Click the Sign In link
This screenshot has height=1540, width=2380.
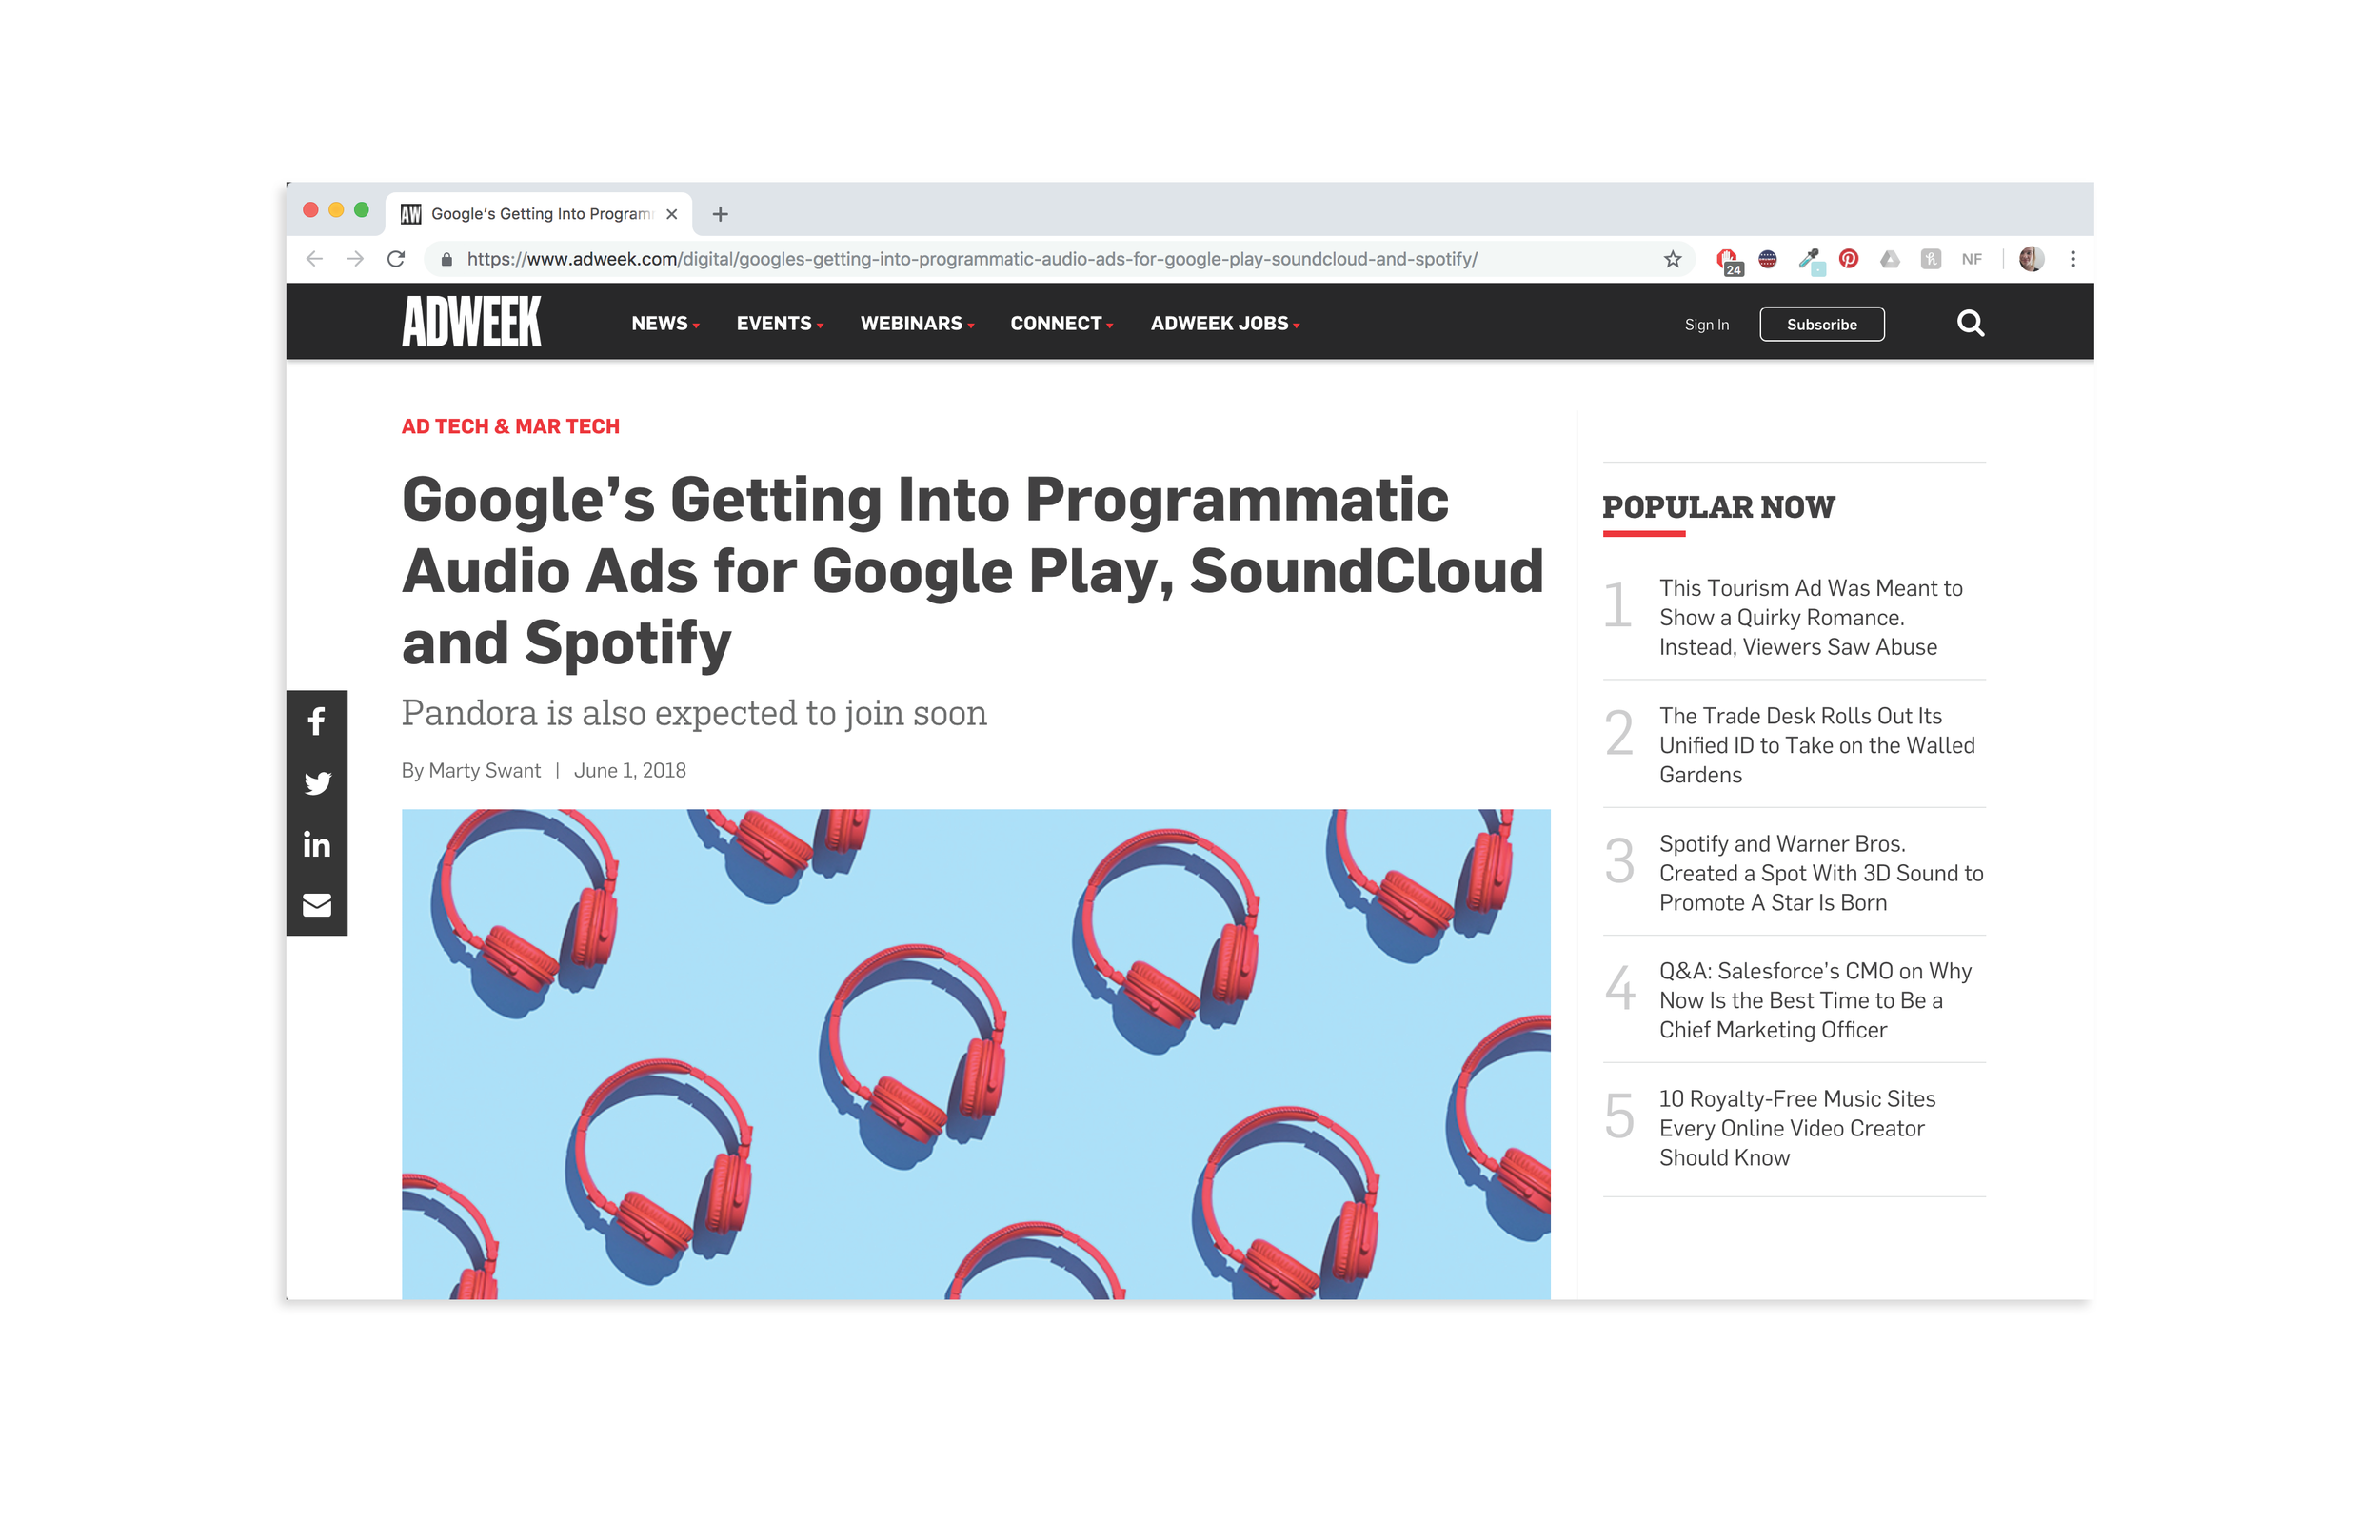1706,324
